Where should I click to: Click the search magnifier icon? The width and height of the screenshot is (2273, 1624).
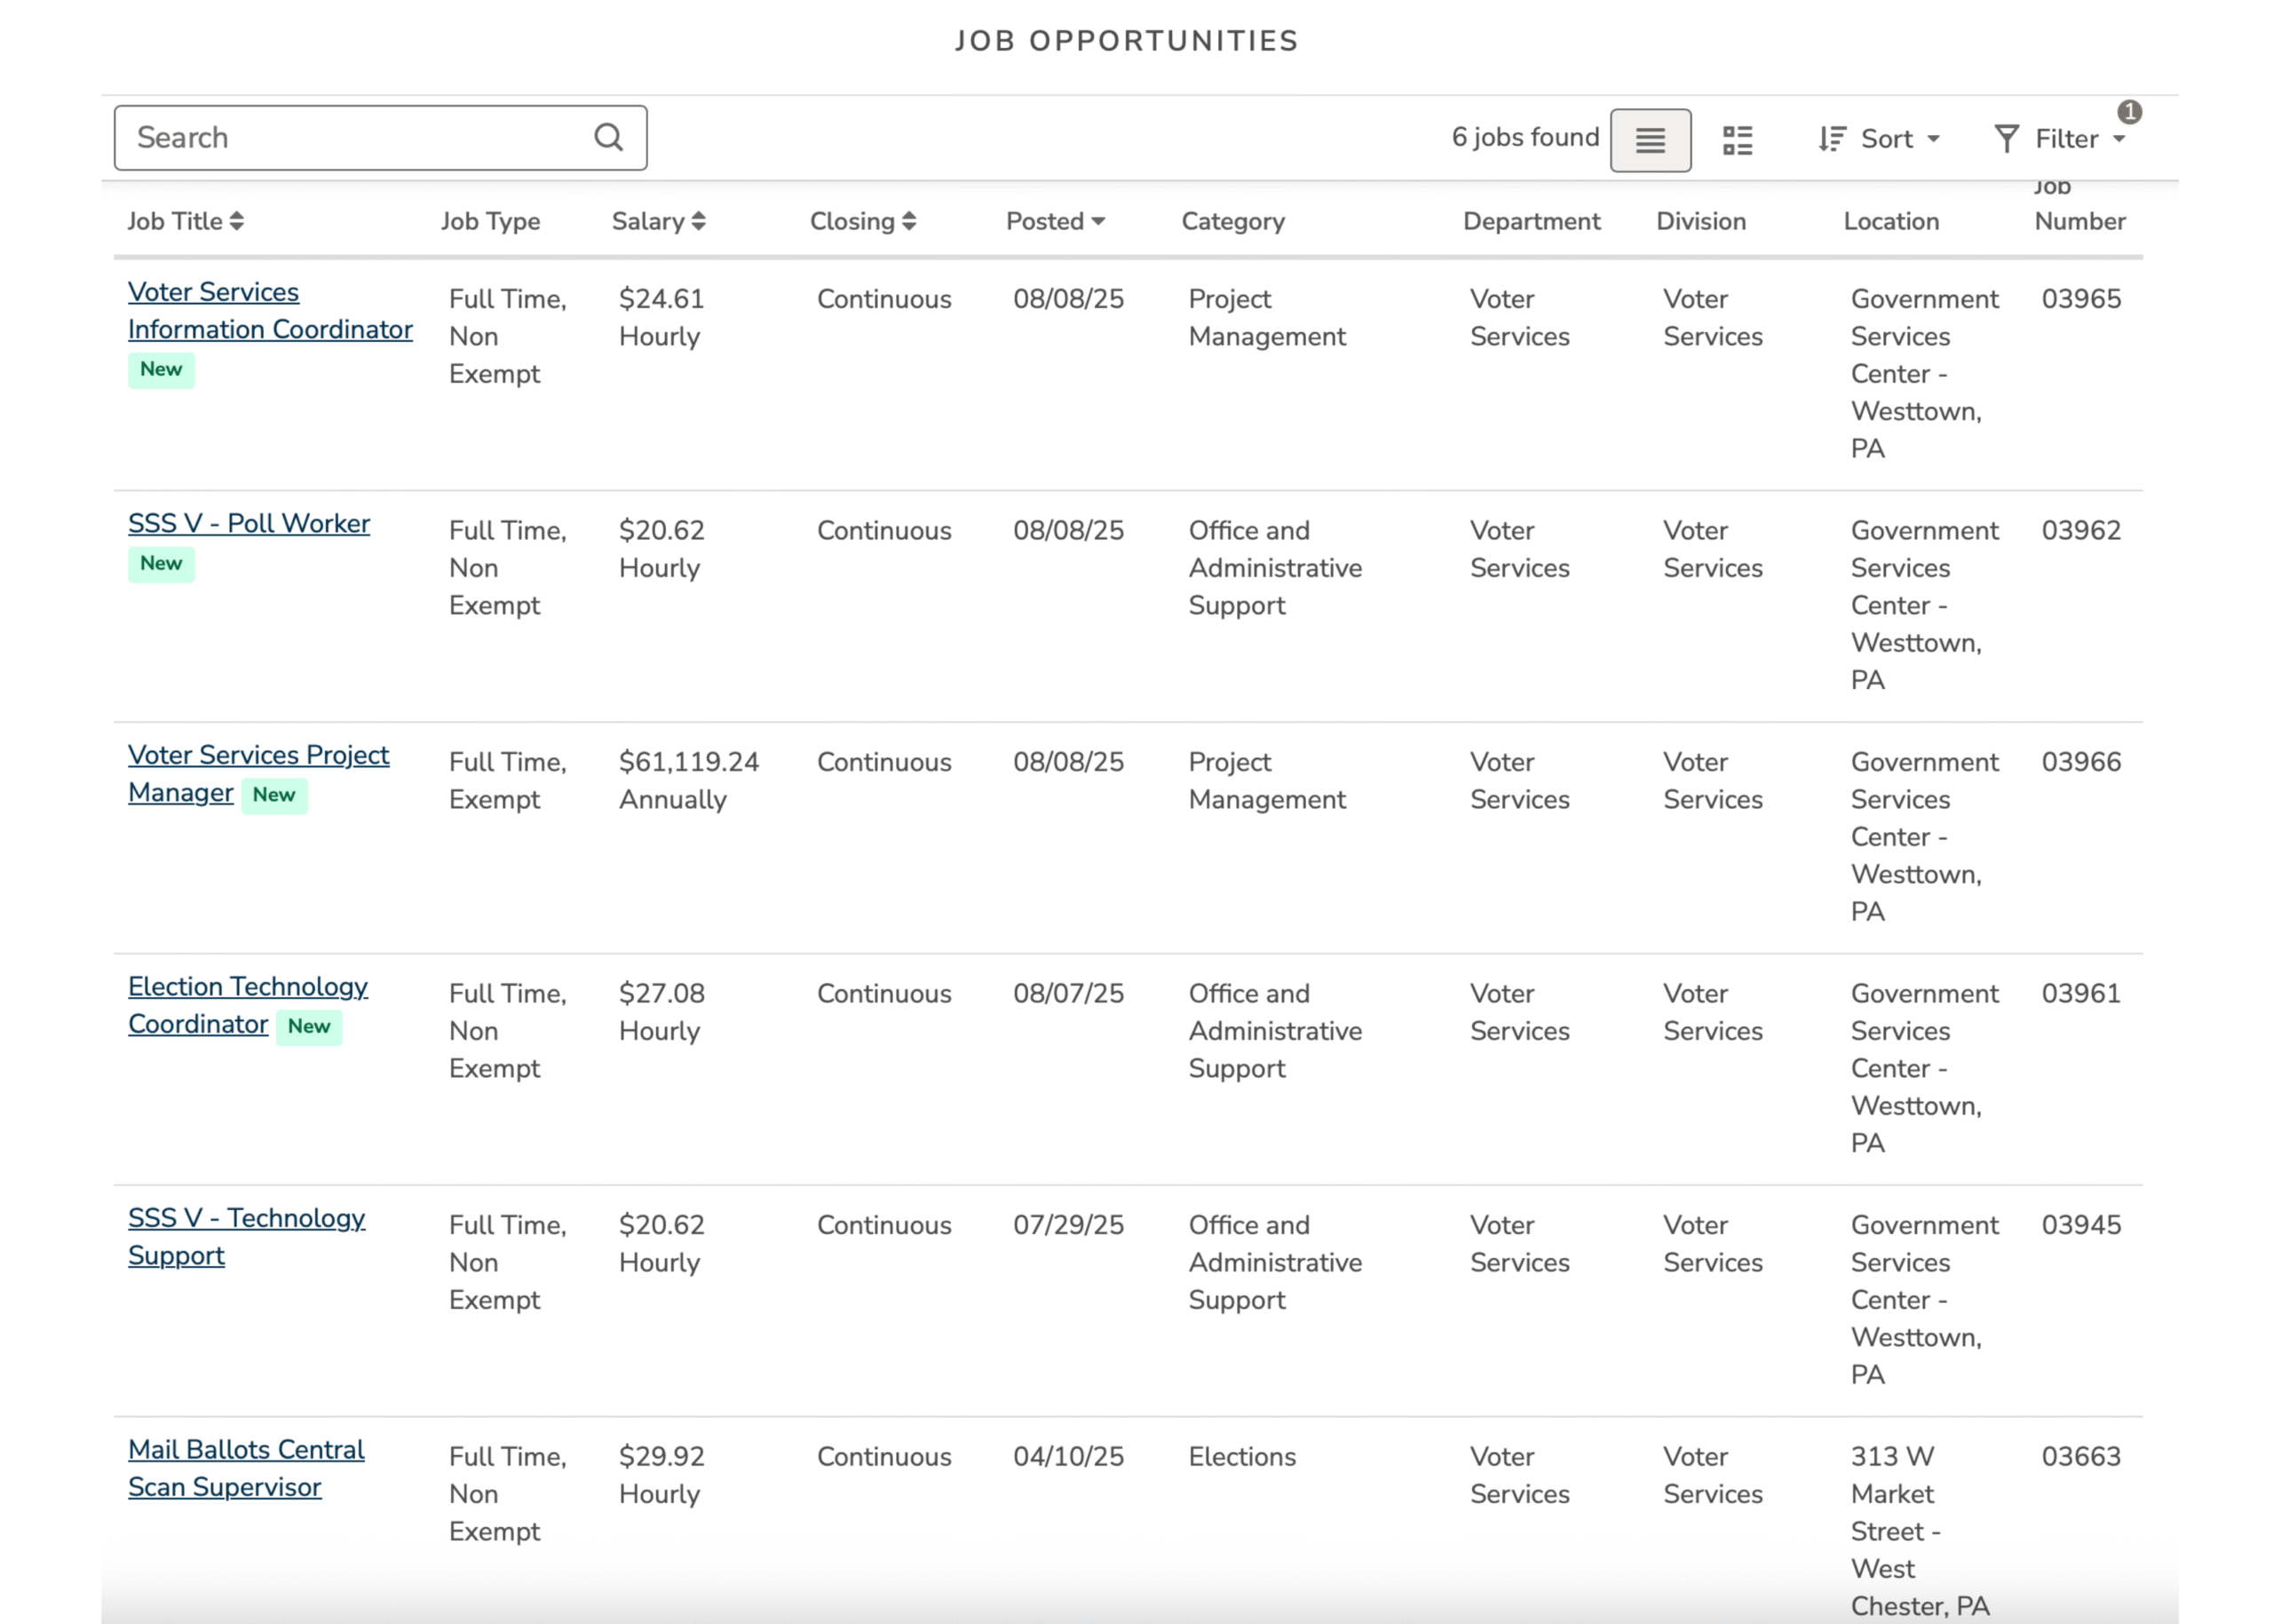[608, 137]
